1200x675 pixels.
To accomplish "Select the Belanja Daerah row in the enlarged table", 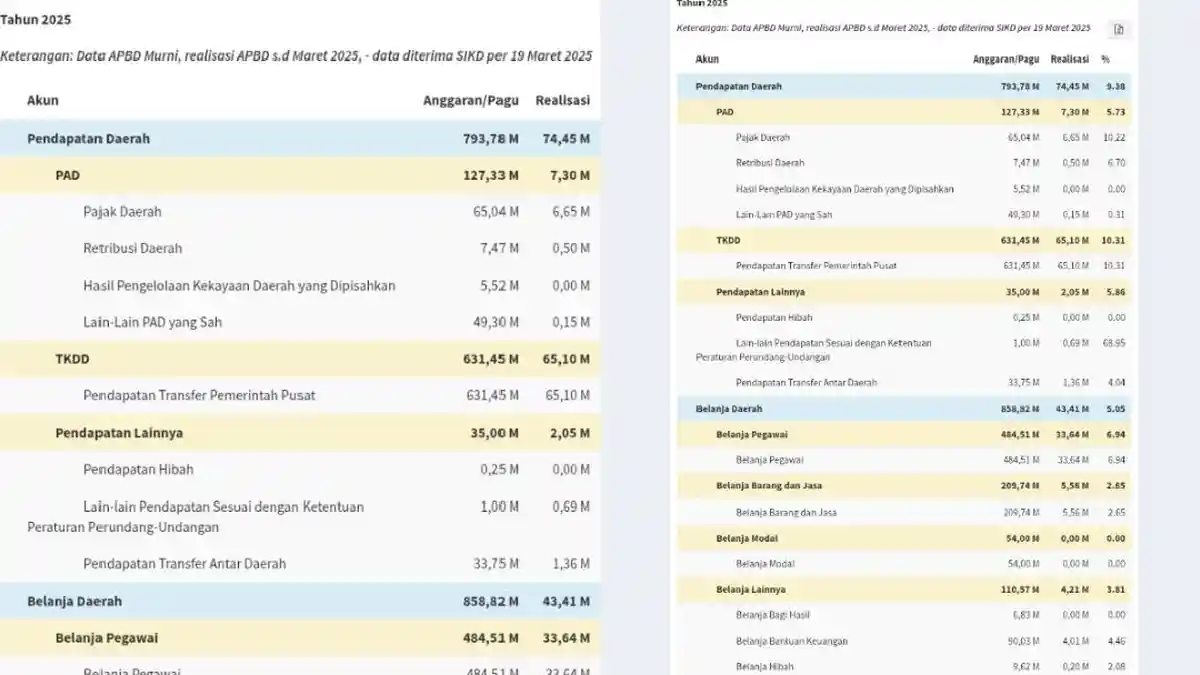I will 300,601.
